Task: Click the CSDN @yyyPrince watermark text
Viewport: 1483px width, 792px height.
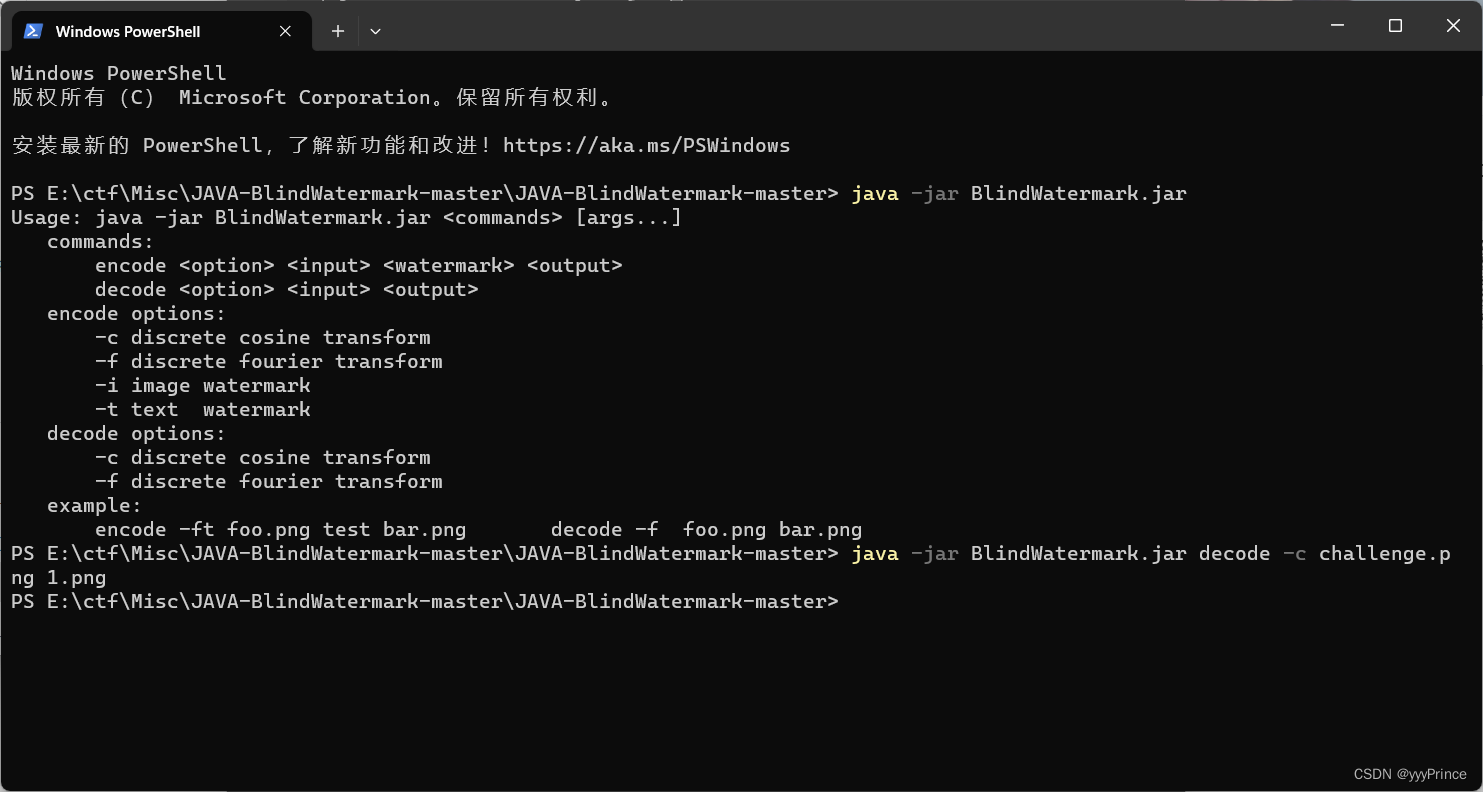Action: pyautogui.click(x=1410, y=774)
